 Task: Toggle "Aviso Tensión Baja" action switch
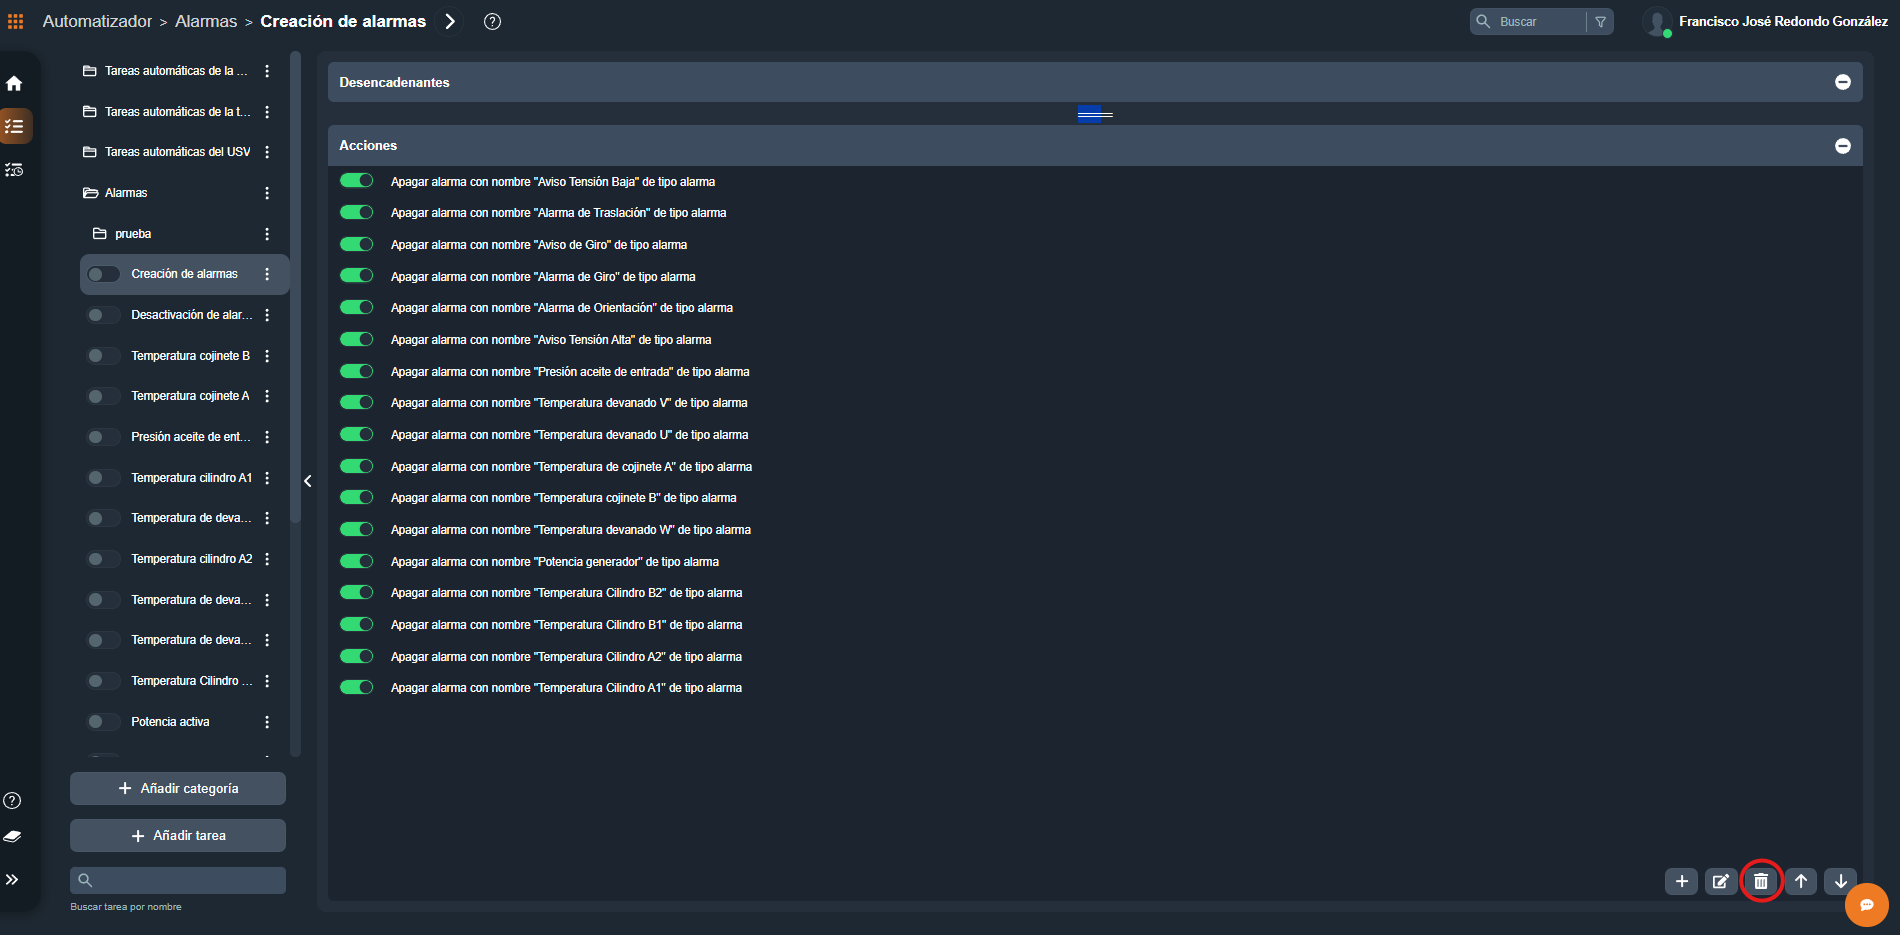pos(356,181)
